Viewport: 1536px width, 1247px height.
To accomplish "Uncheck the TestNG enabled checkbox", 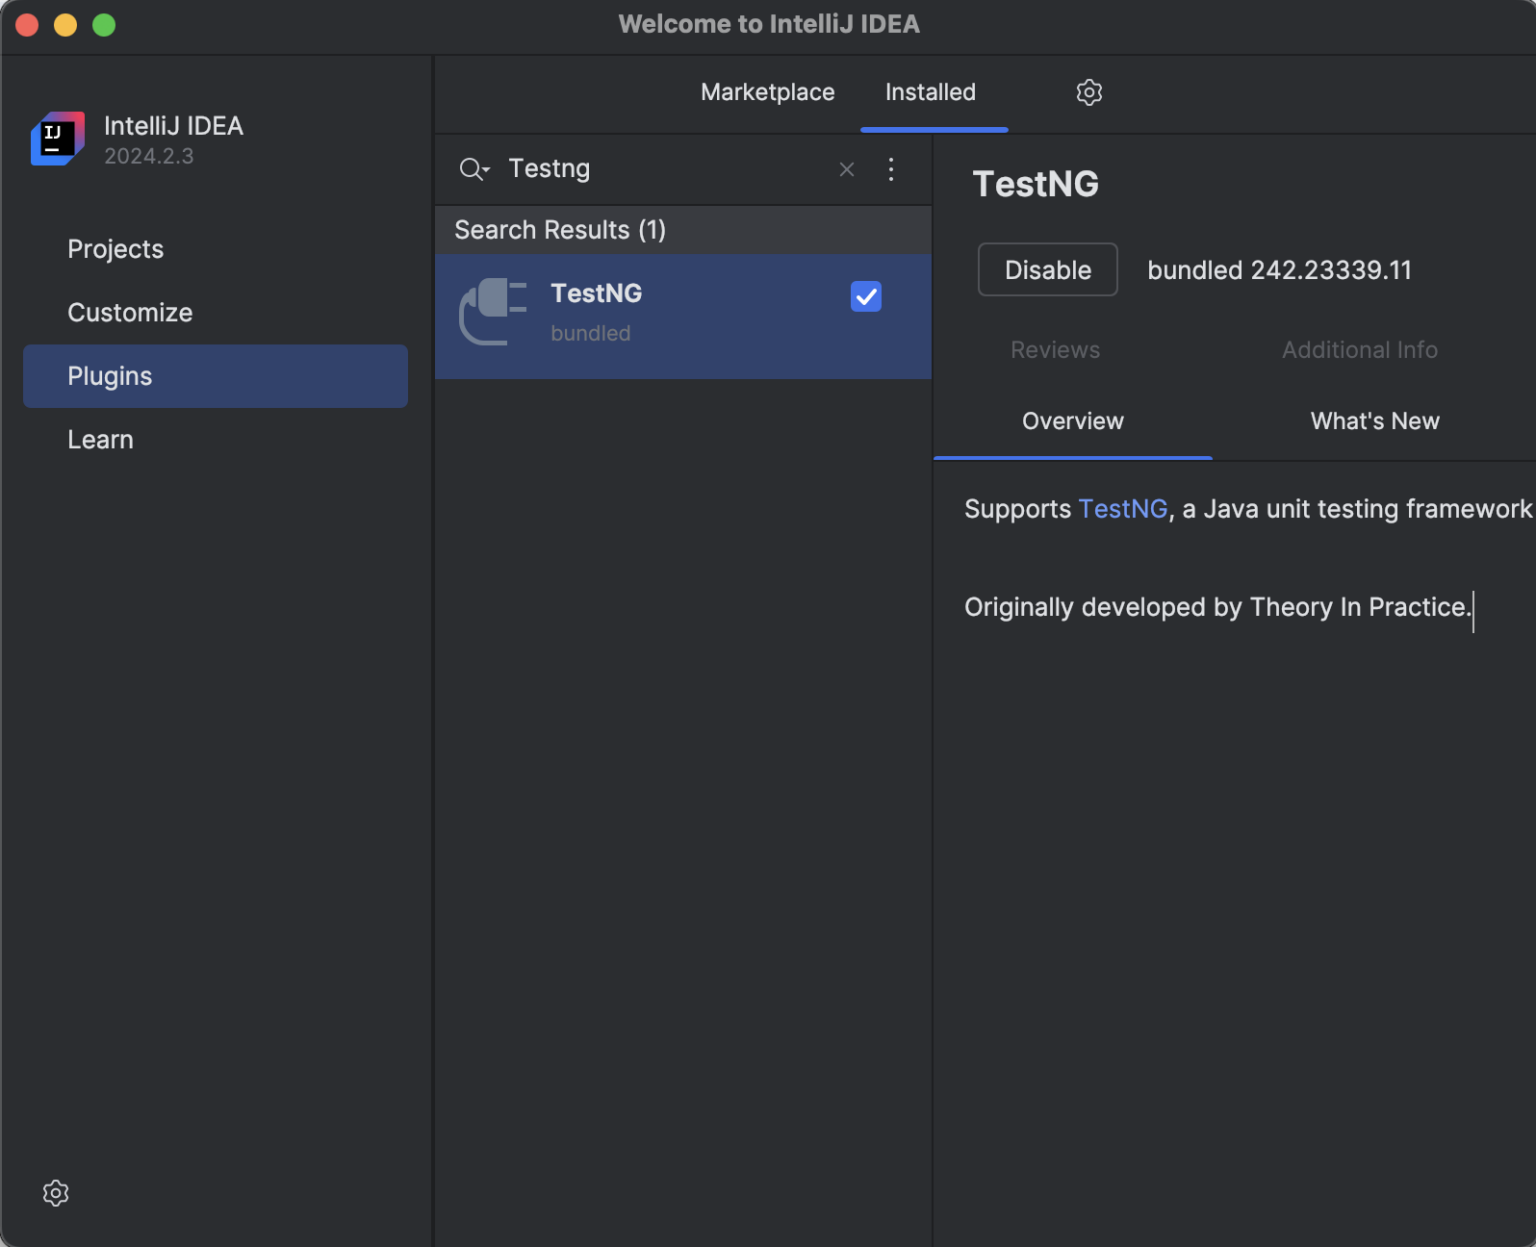I will coord(866,296).
